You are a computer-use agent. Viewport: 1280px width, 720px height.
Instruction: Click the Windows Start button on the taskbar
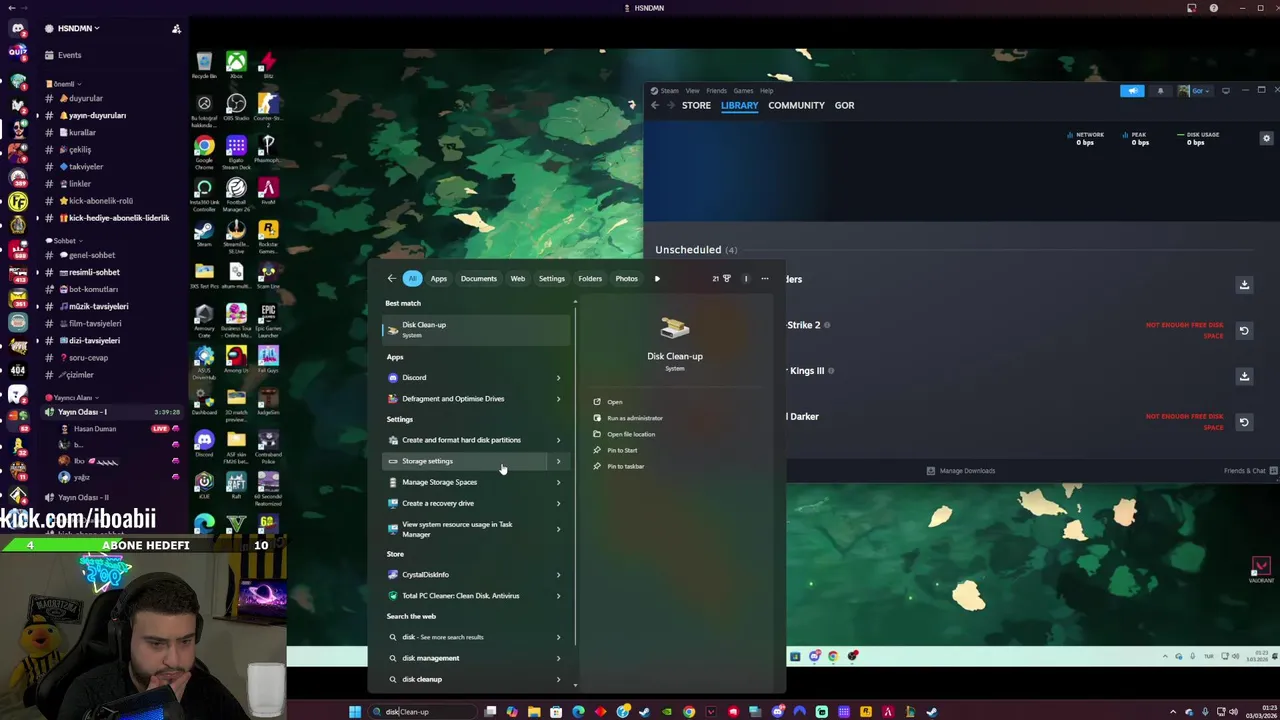pos(355,712)
